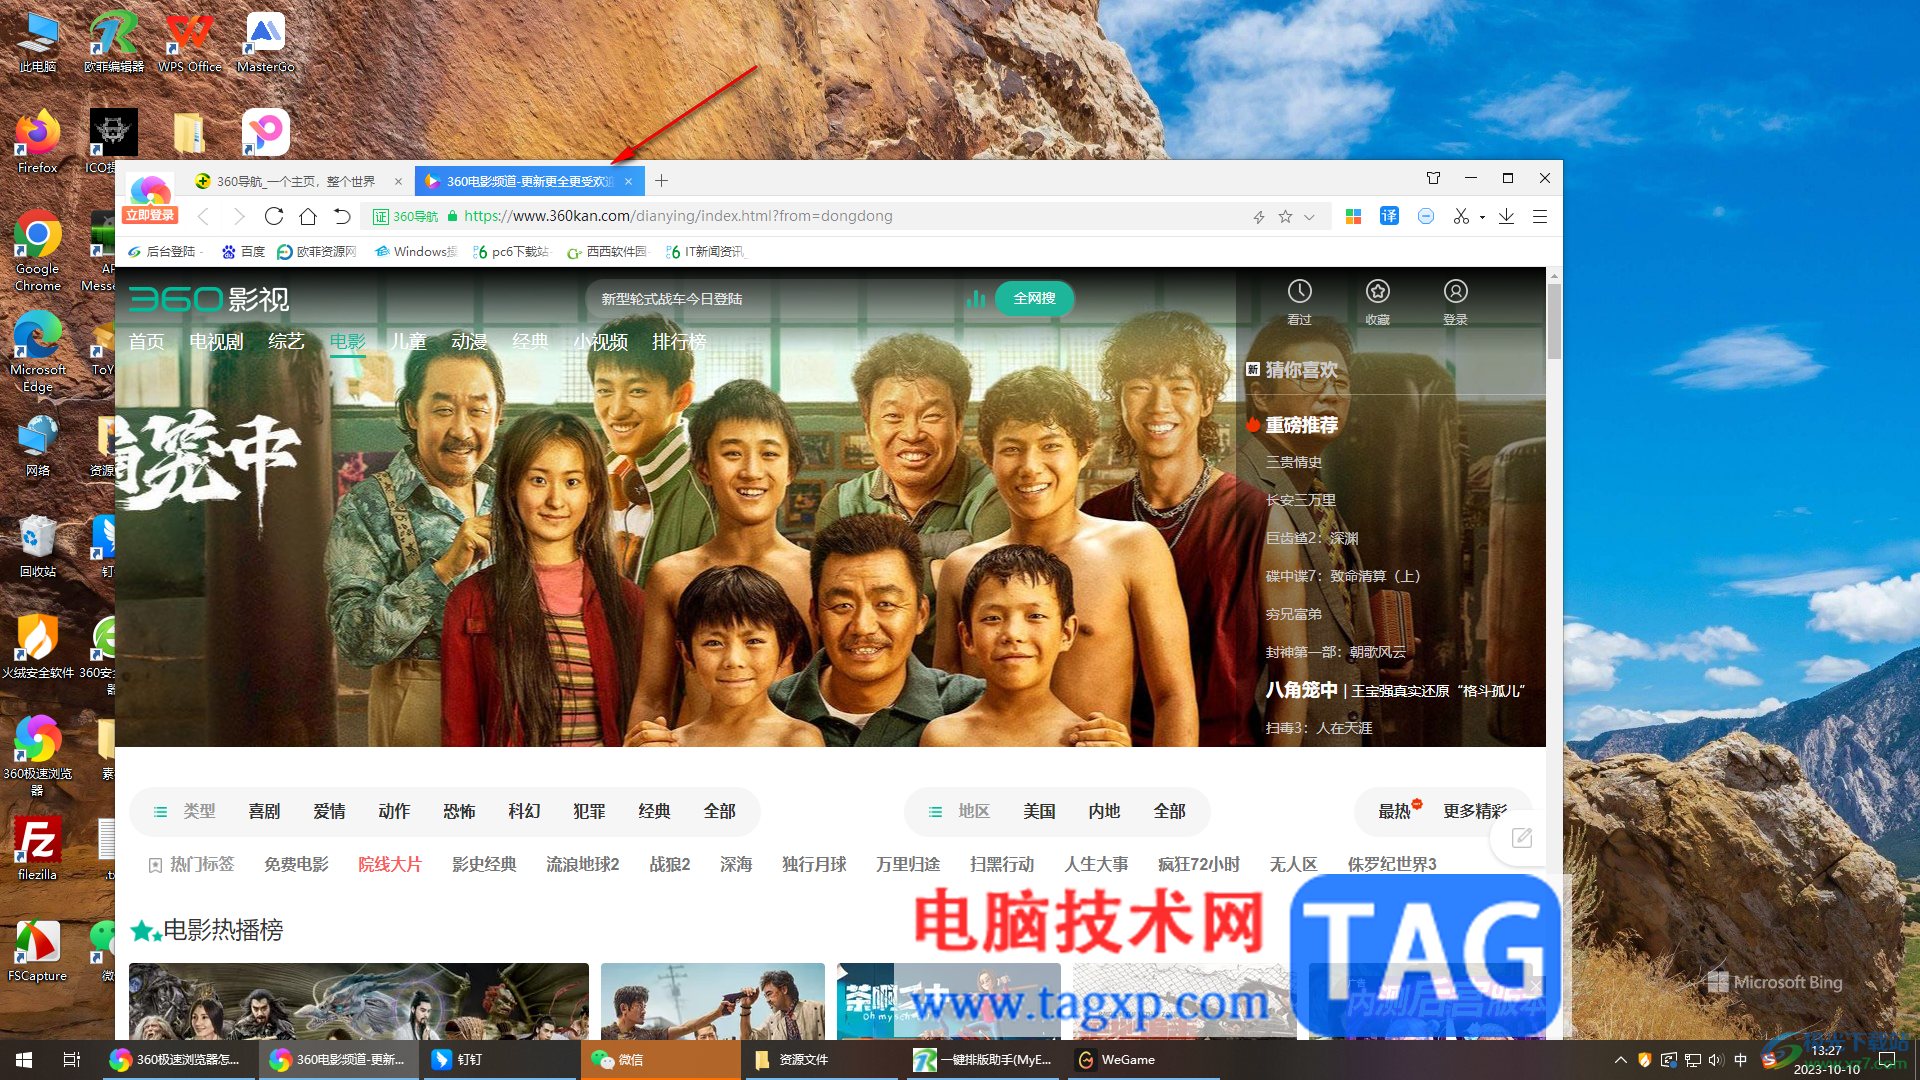Toggle the lightning speed mode icon
Viewport: 1920px width, 1080px height.
[1259, 216]
